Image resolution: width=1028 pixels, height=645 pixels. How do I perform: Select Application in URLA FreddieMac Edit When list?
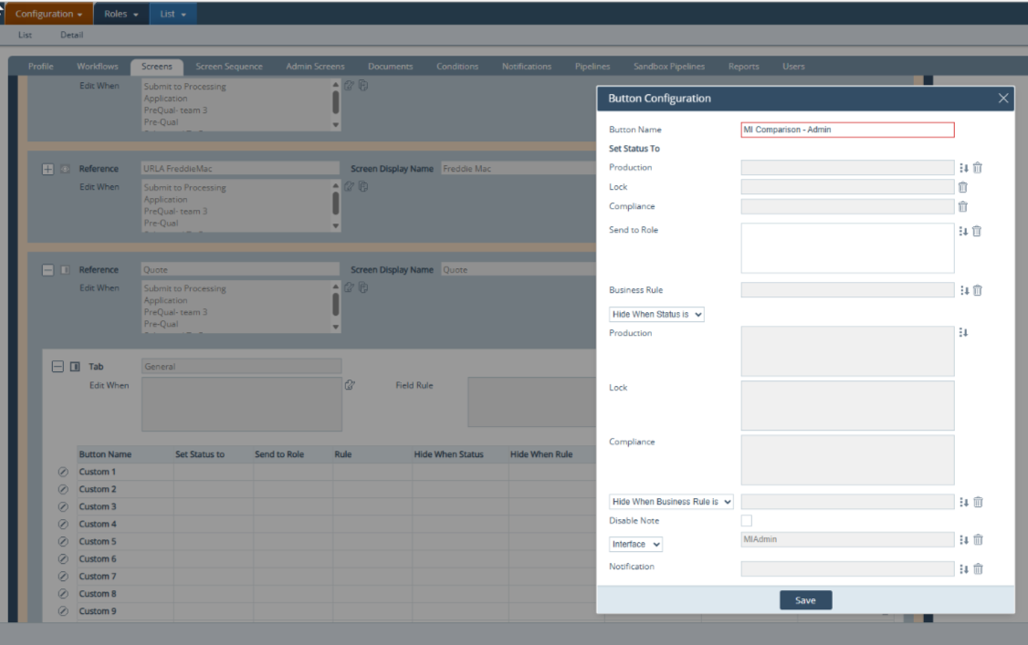tap(165, 199)
